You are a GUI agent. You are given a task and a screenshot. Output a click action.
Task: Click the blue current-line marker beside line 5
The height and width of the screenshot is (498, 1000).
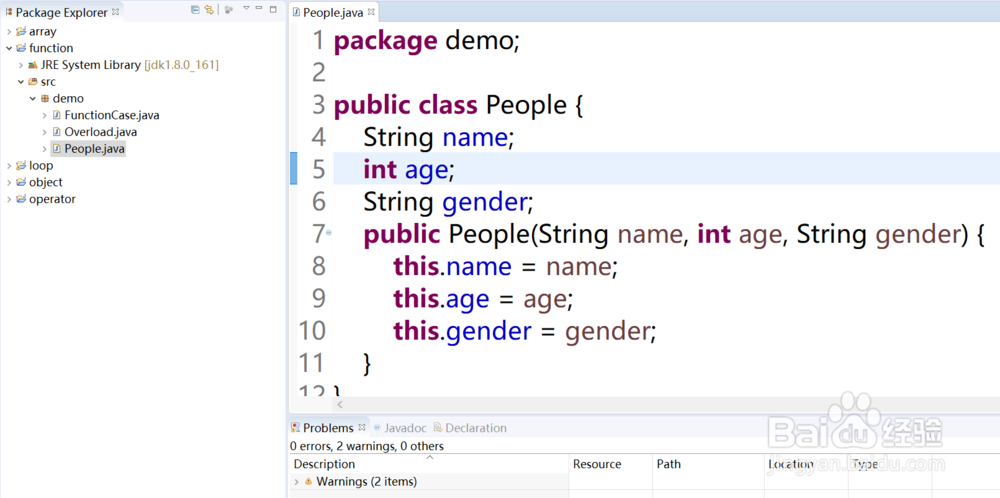tap(293, 169)
